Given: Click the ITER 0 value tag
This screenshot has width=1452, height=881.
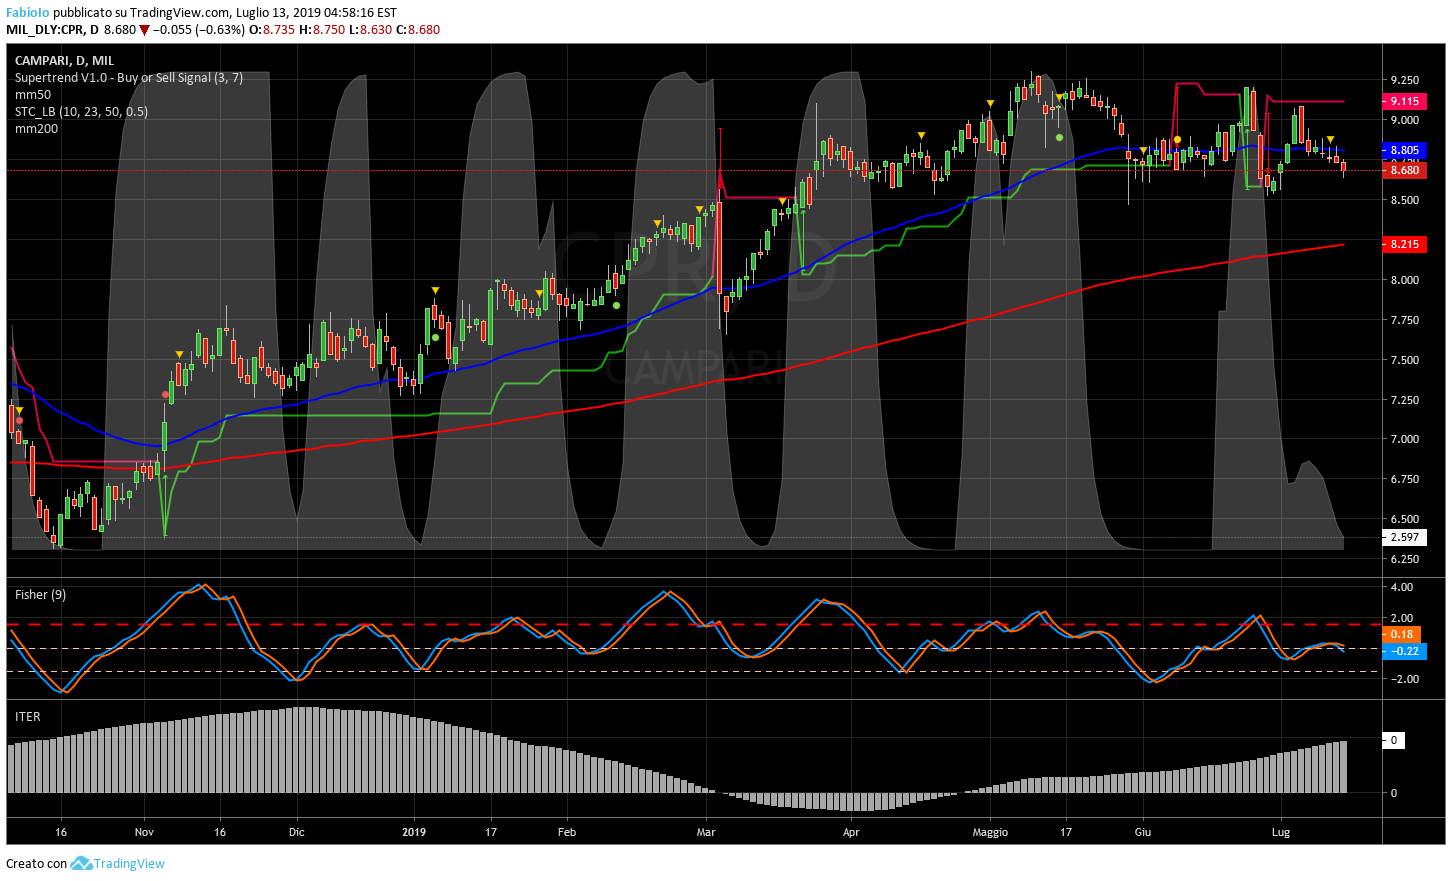Looking at the screenshot, I should [x=1394, y=740].
